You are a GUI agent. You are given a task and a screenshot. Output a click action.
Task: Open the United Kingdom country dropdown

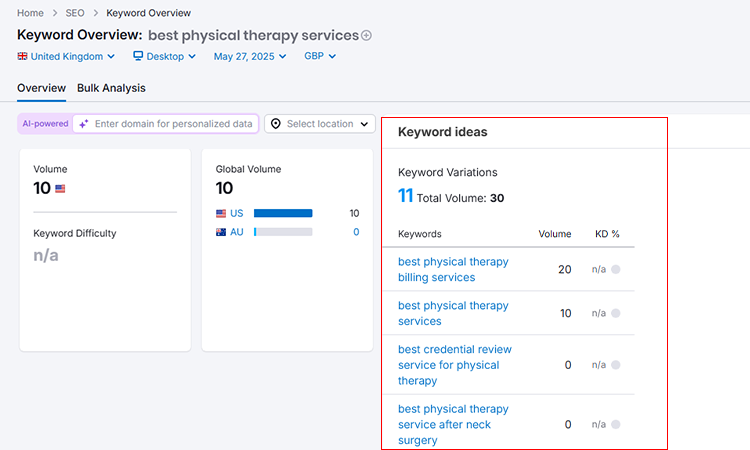click(66, 56)
